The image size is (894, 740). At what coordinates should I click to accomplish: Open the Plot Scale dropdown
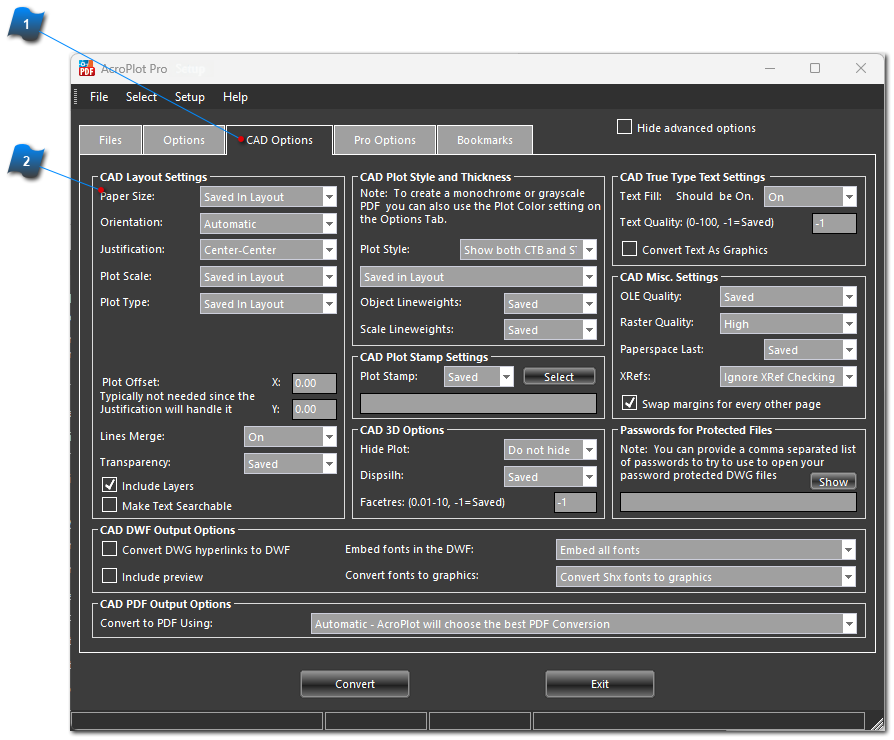coord(268,277)
